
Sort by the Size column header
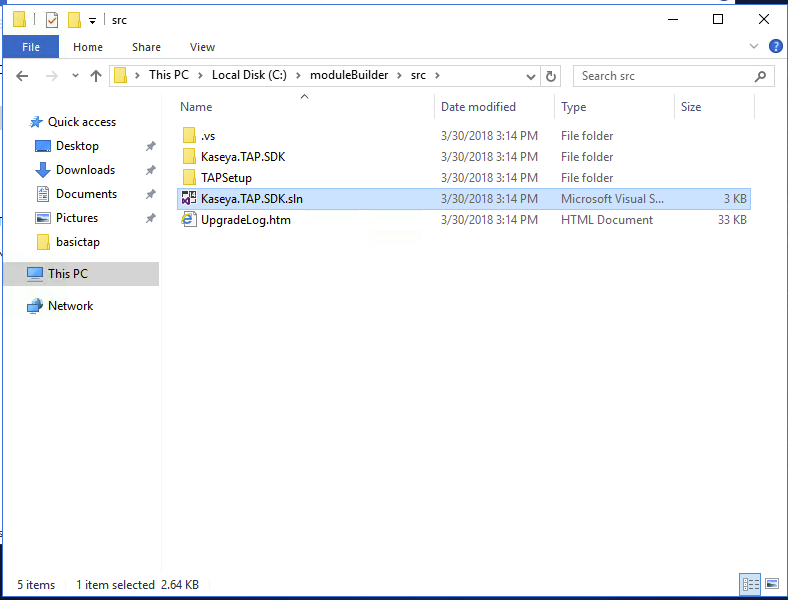691,107
